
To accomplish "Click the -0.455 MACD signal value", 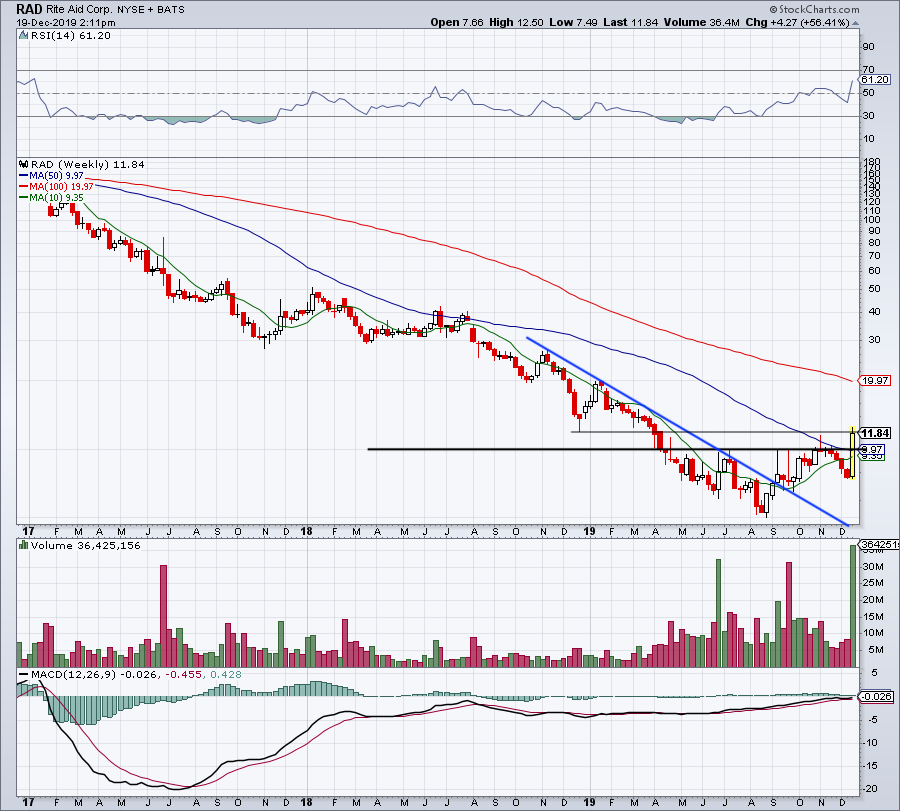I will [184, 675].
